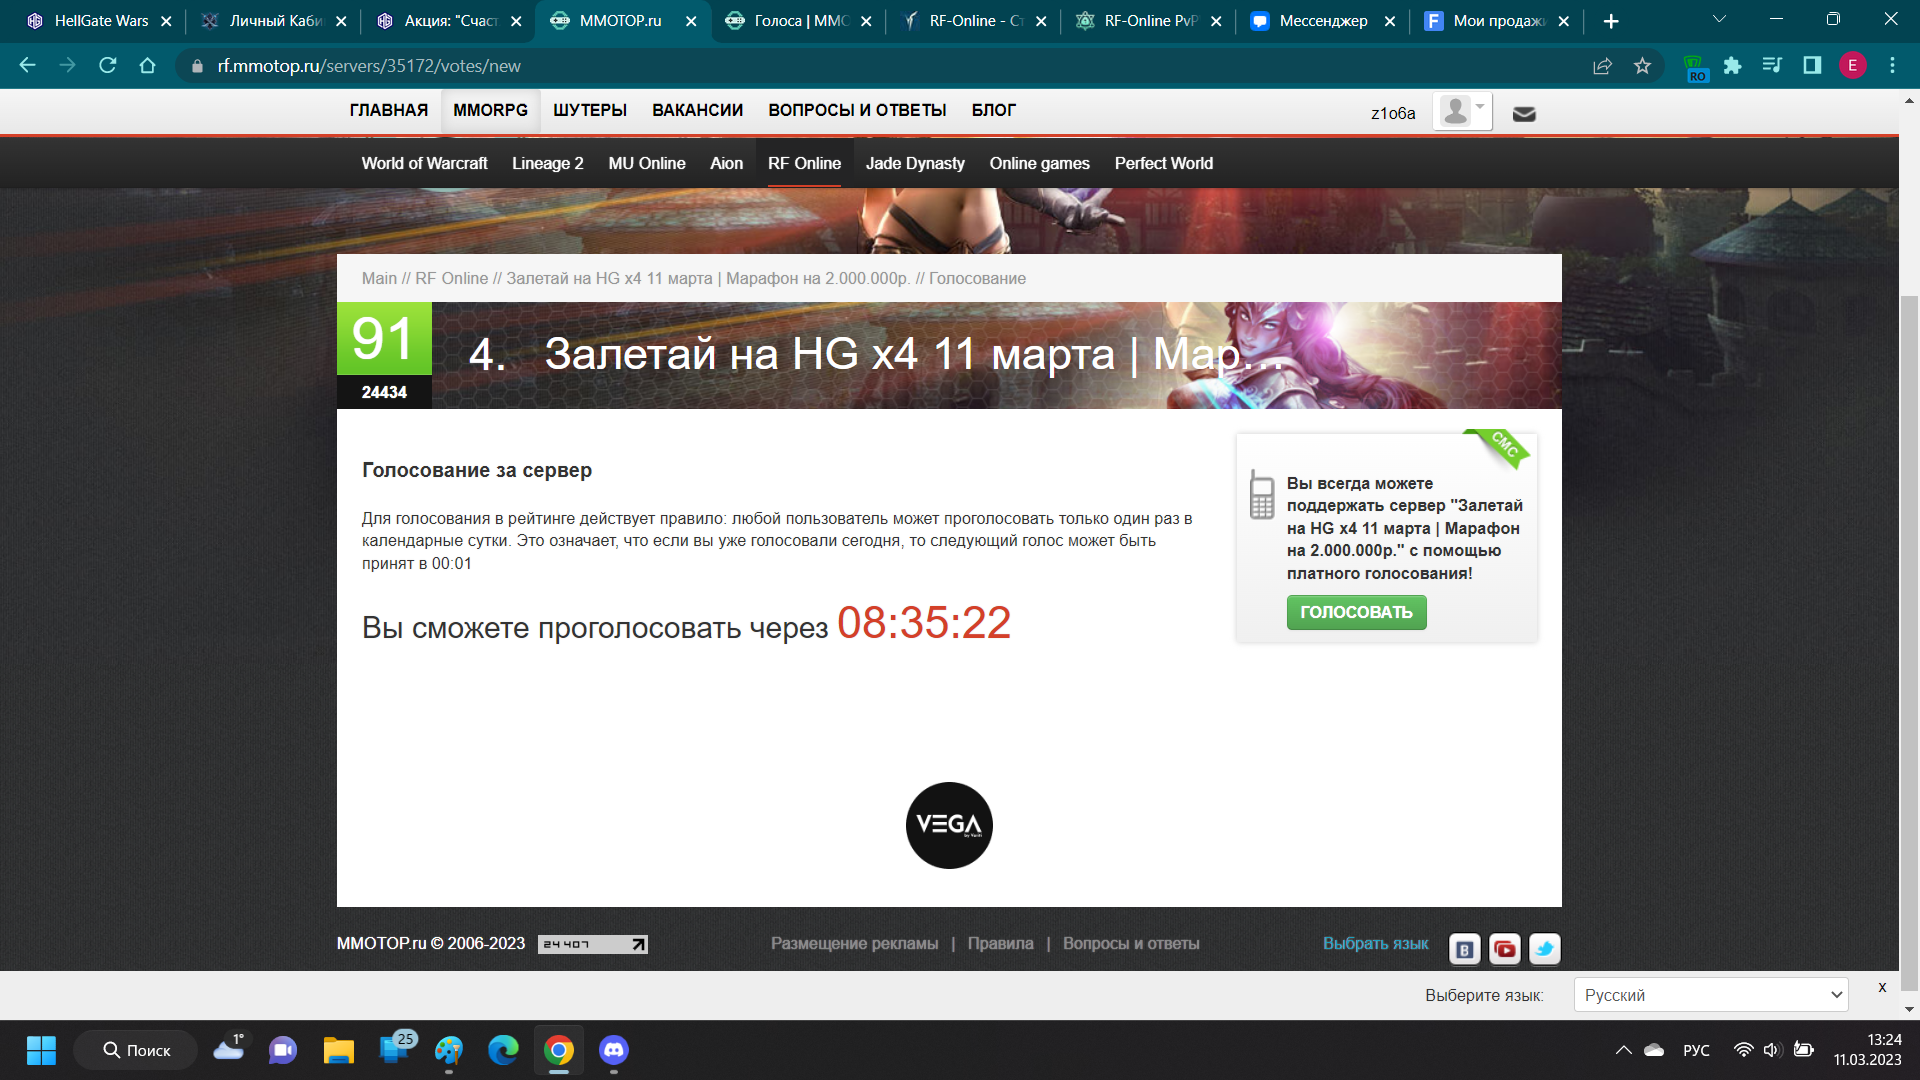Open ВОПРОСЫ И ОТВЕТЫ in top menu
Image resolution: width=1920 pixels, height=1080 pixels.
pyautogui.click(x=857, y=110)
